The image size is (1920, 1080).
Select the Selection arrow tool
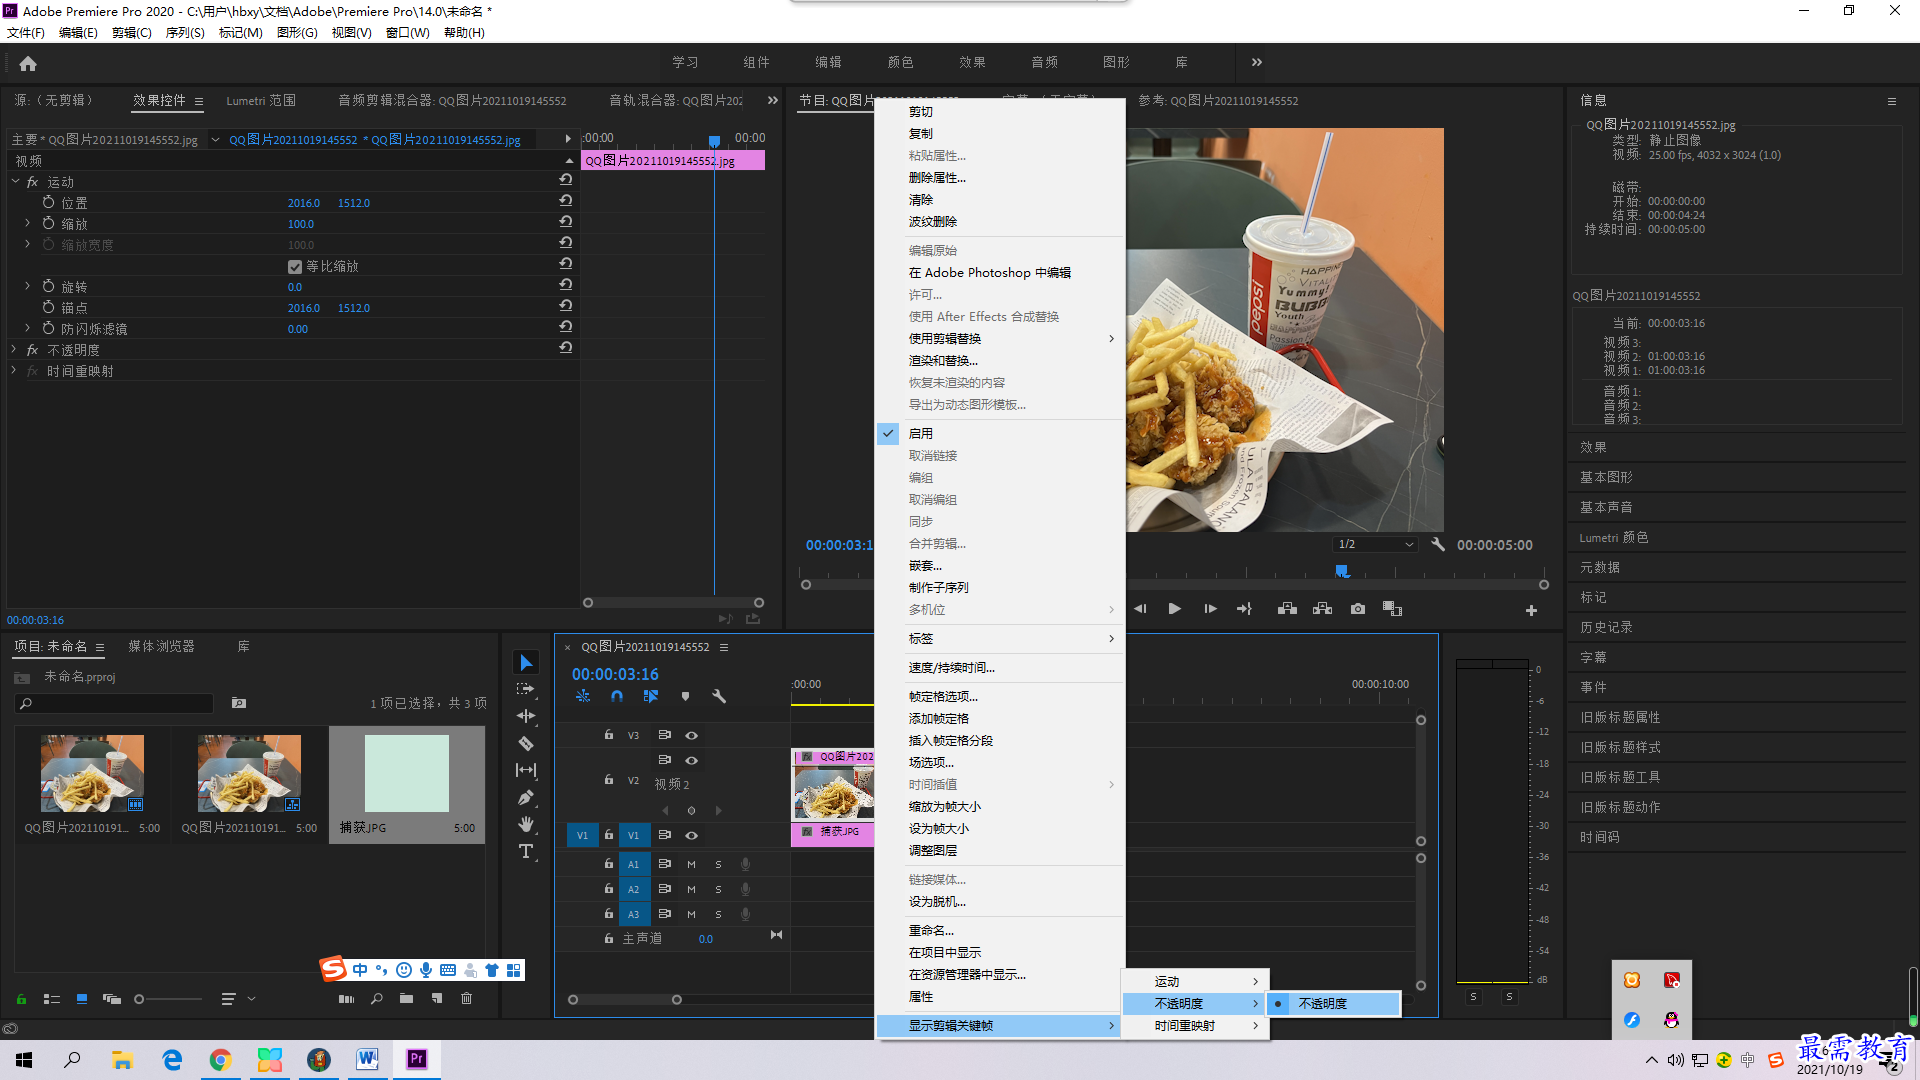[x=526, y=663]
